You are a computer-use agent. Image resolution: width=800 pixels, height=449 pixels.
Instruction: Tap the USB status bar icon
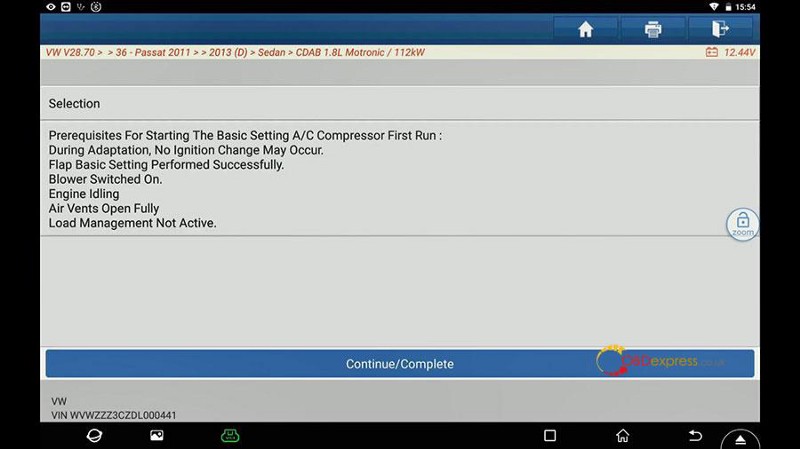pyautogui.click(x=81, y=7)
